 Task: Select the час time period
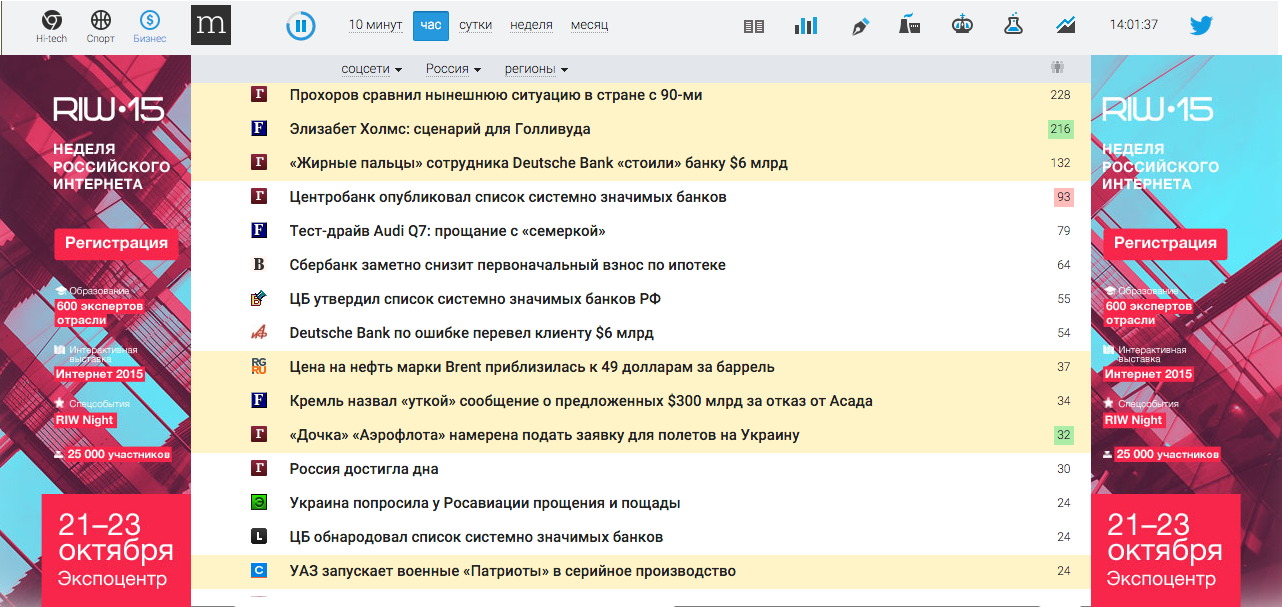point(431,25)
